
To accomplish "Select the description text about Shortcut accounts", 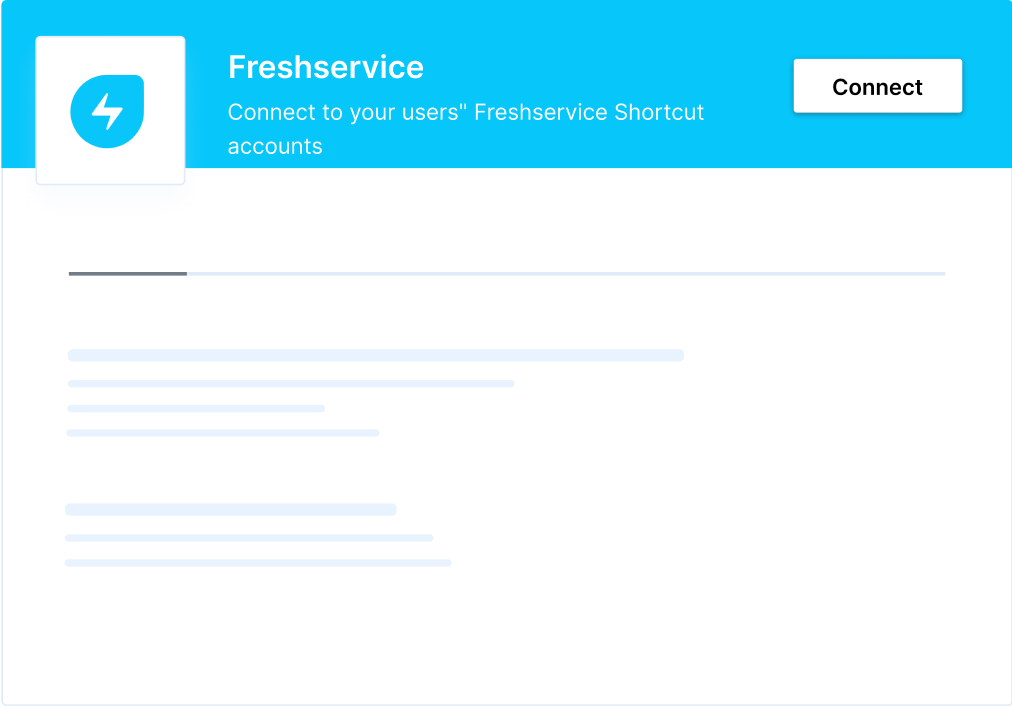I will point(466,129).
